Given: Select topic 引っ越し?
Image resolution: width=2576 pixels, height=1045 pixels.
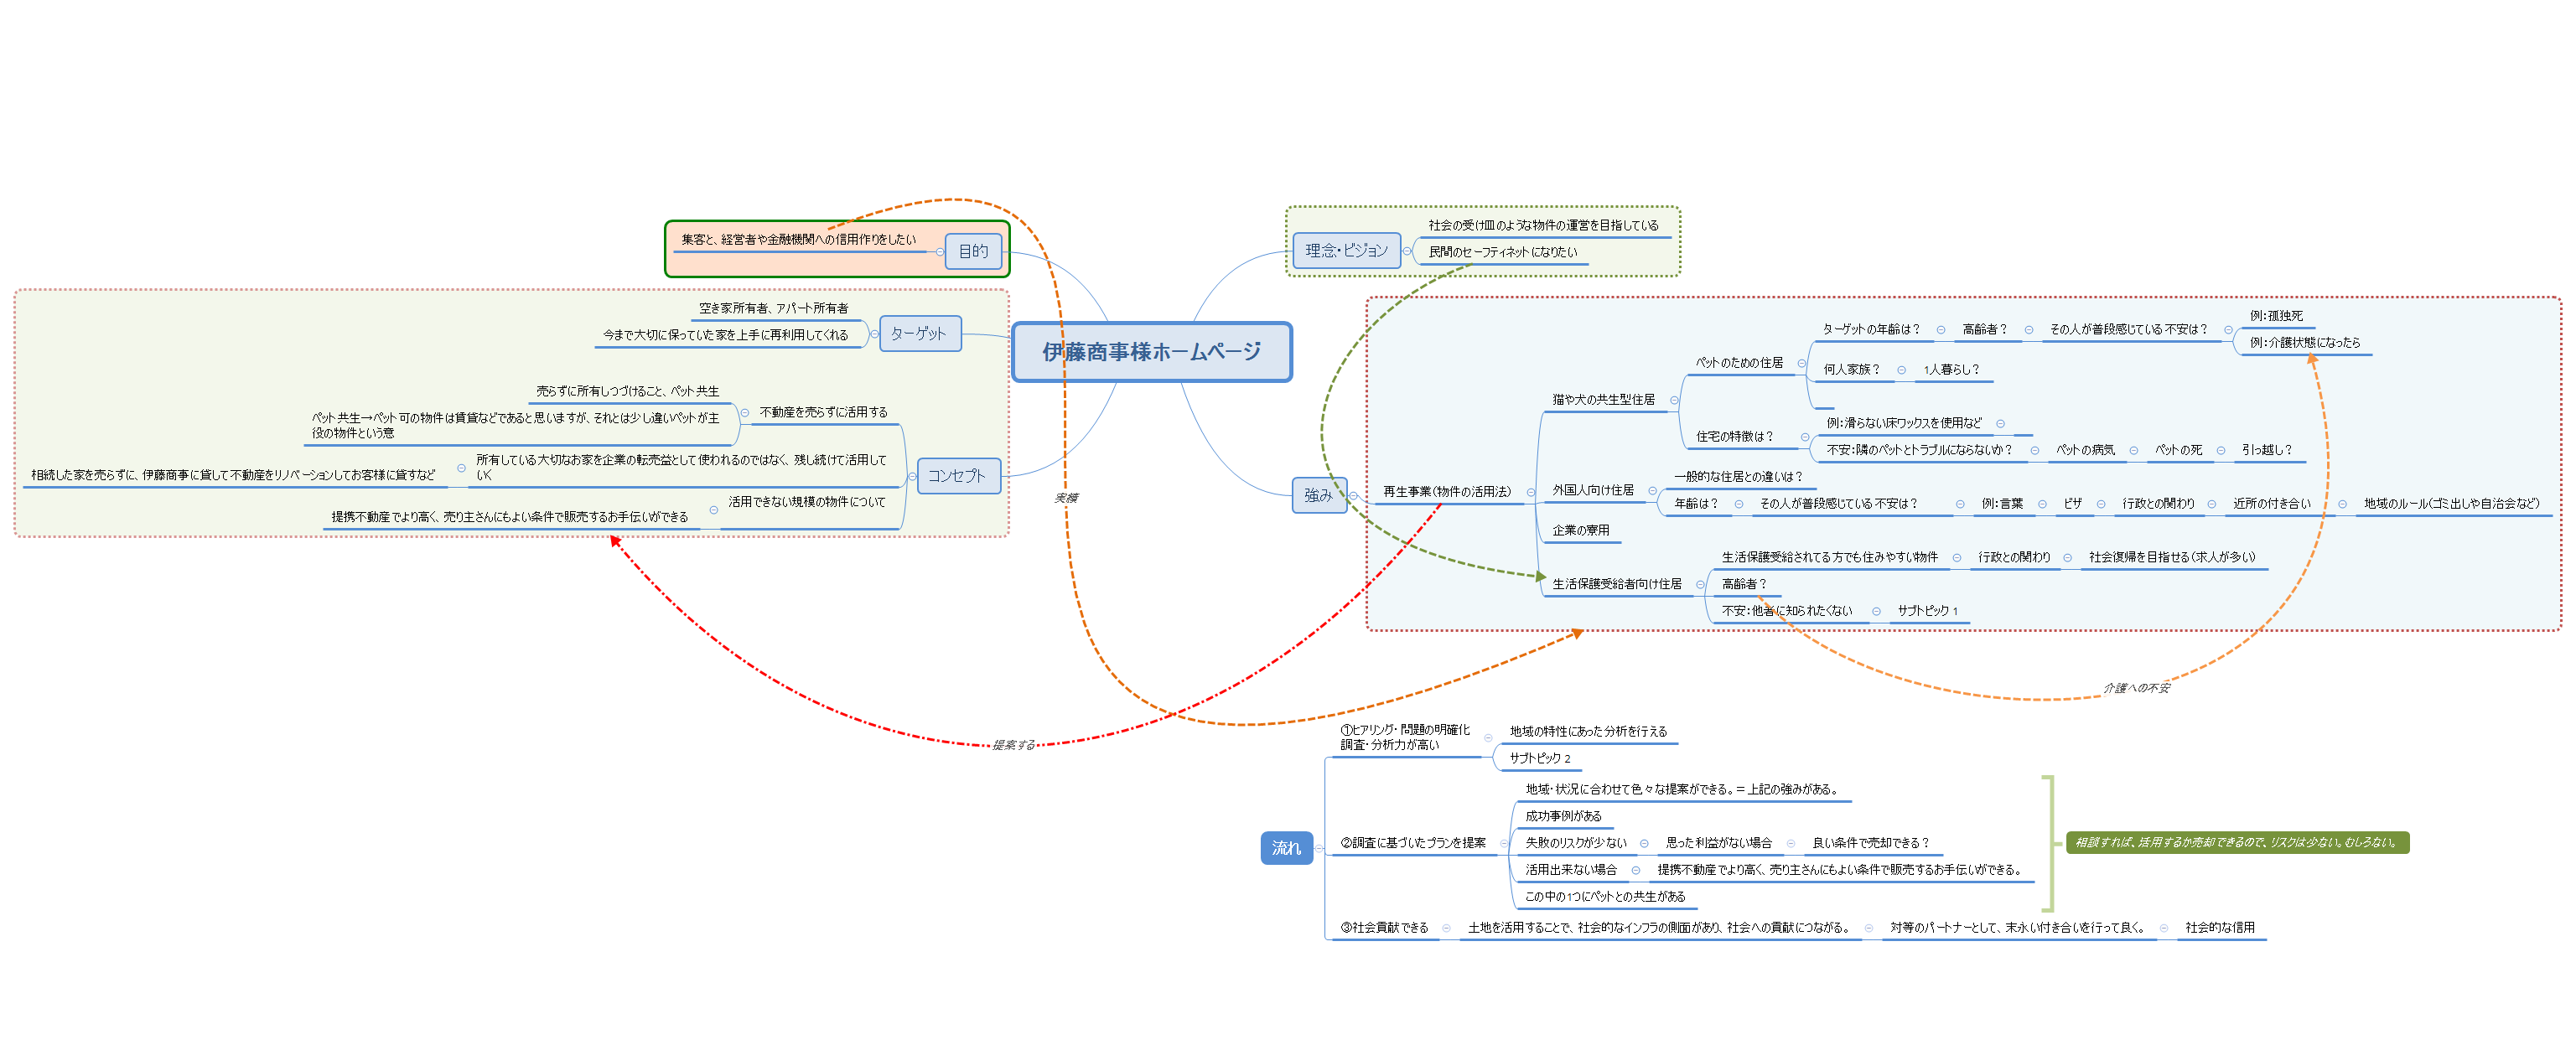Looking at the screenshot, I should coord(2266,450).
